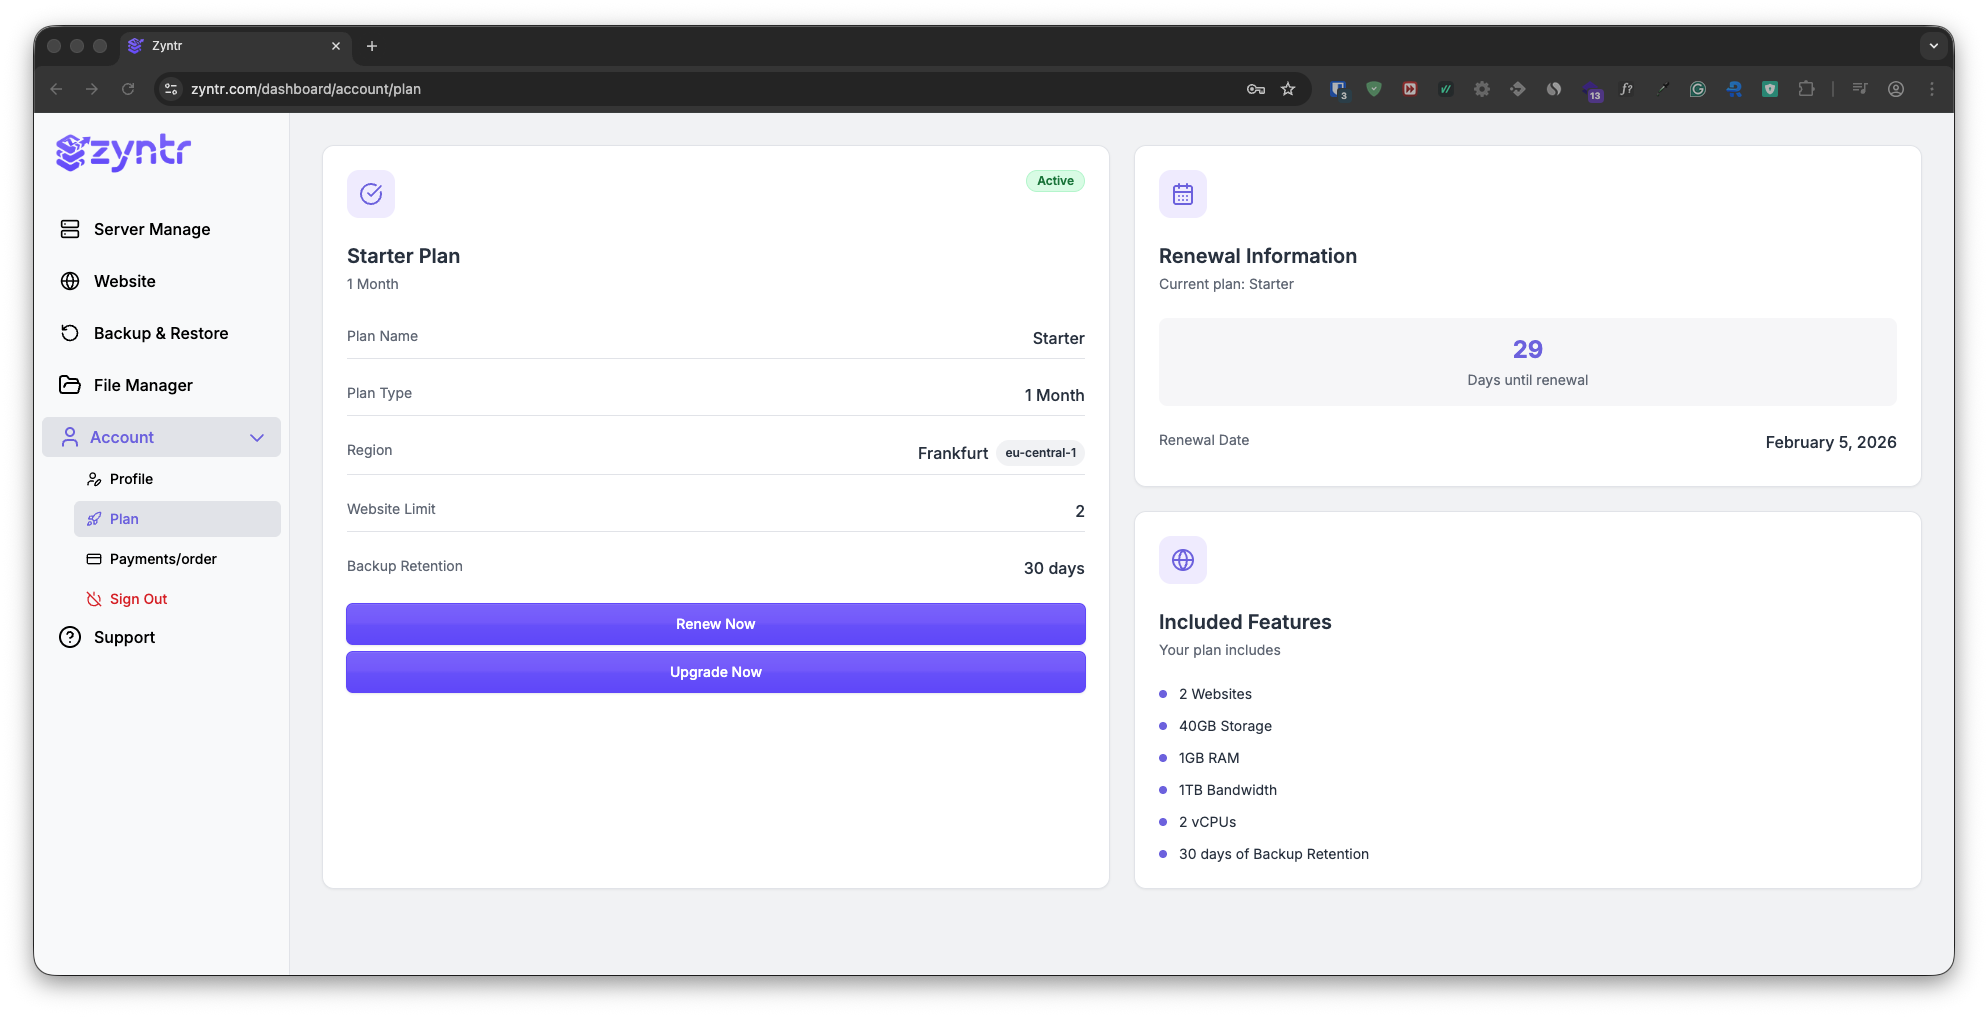This screenshot has height=1017, width=1988.
Task: Open Backup & Restore page
Action: [x=161, y=333]
